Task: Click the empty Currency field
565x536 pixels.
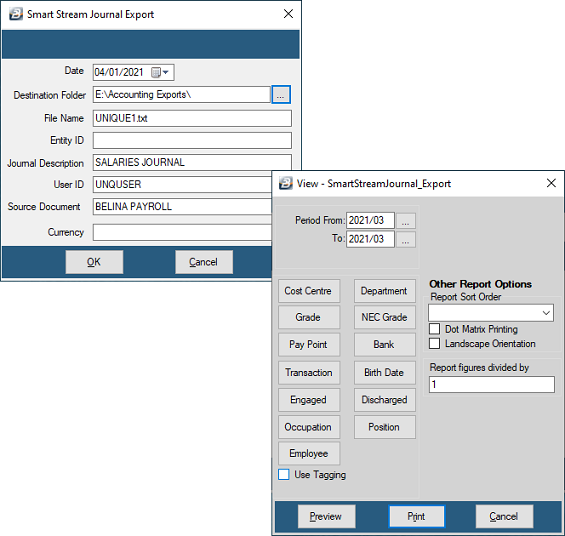Action: (x=182, y=232)
